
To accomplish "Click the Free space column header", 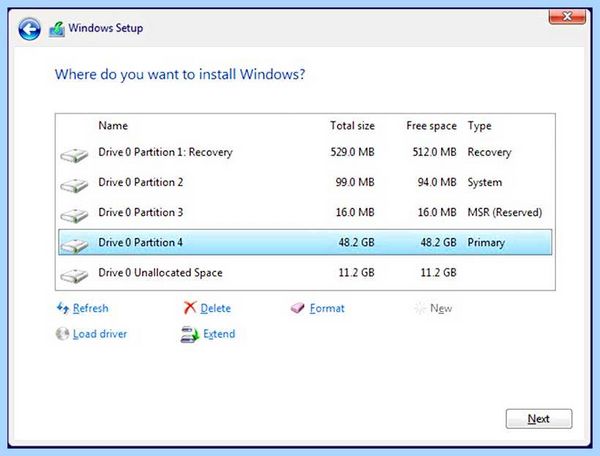I will point(431,126).
